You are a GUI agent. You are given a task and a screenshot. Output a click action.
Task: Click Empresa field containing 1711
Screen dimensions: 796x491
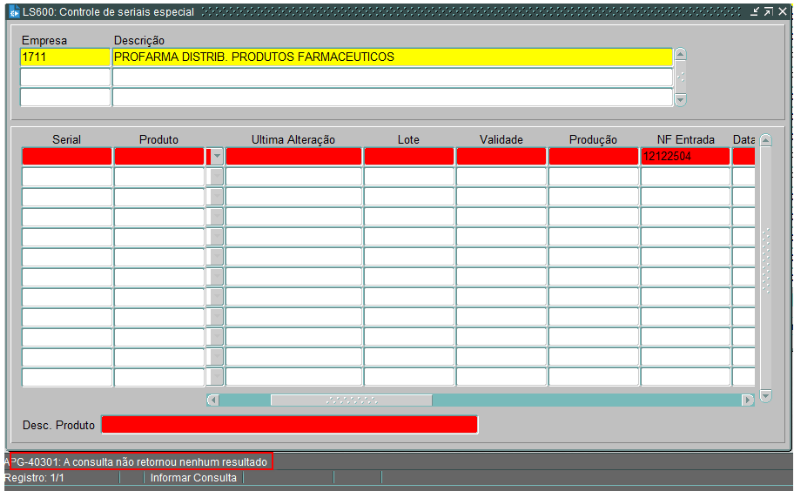pos(65,57)
